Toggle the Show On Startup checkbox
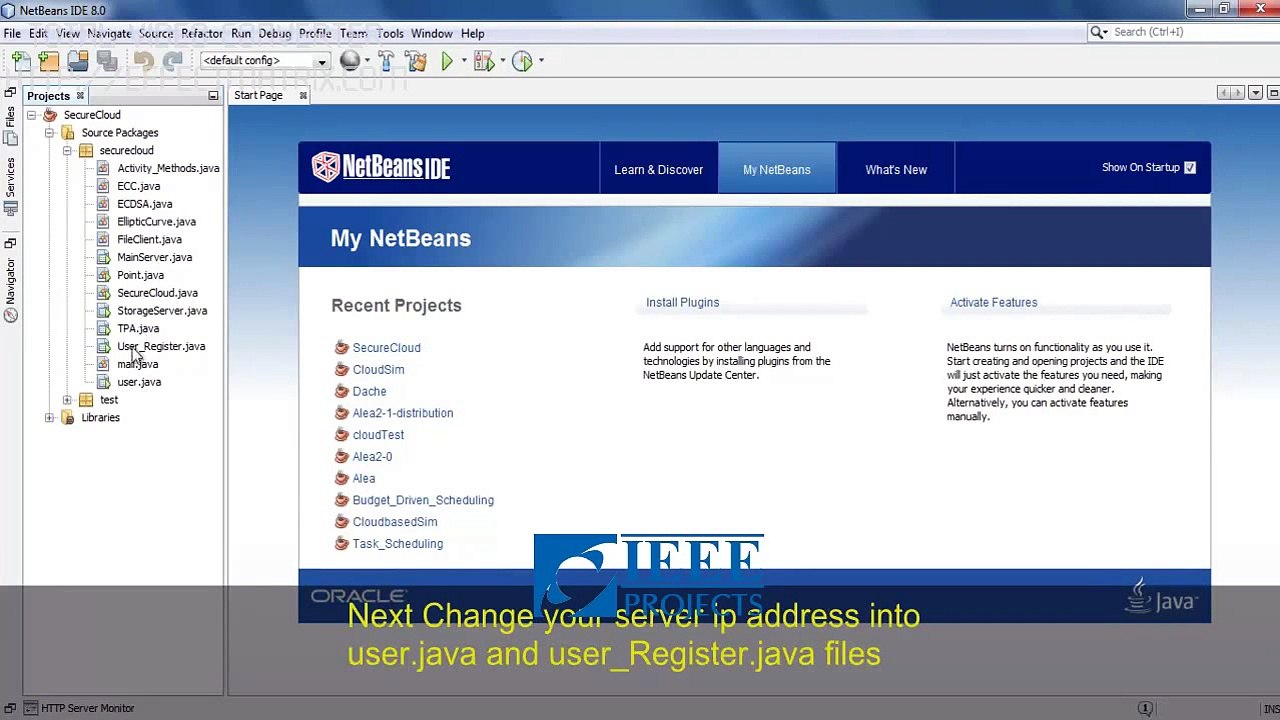This screenshot has width=1280, height=720. (x=1189, y=168)
